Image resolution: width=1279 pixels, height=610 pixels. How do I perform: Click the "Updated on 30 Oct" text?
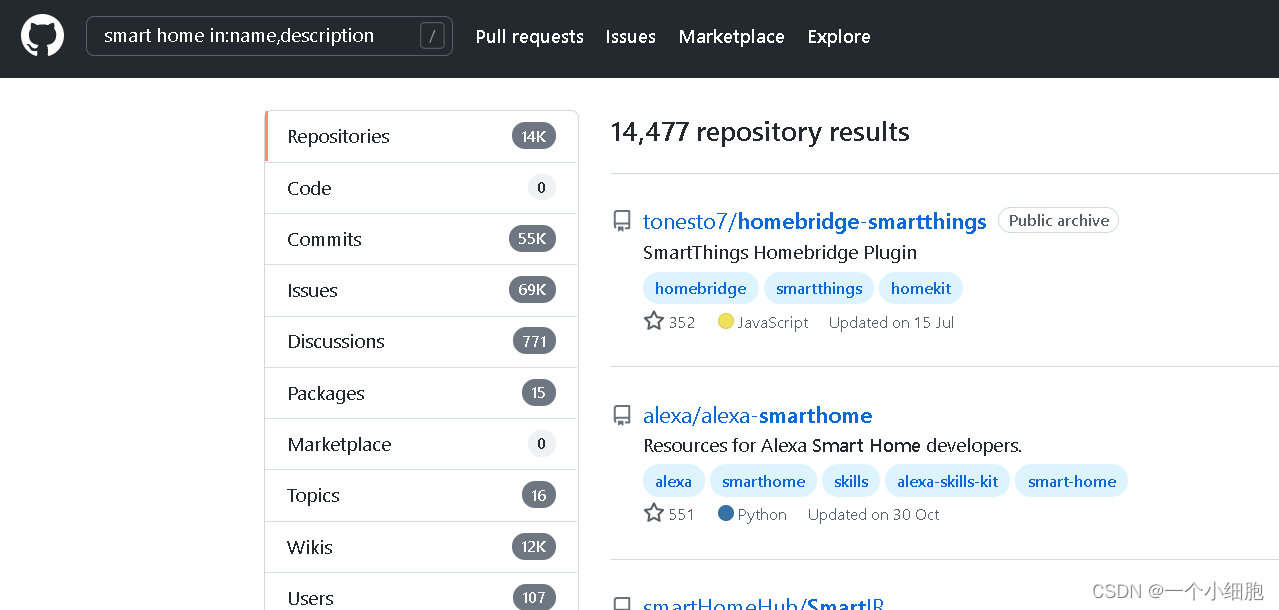(873, 514)
